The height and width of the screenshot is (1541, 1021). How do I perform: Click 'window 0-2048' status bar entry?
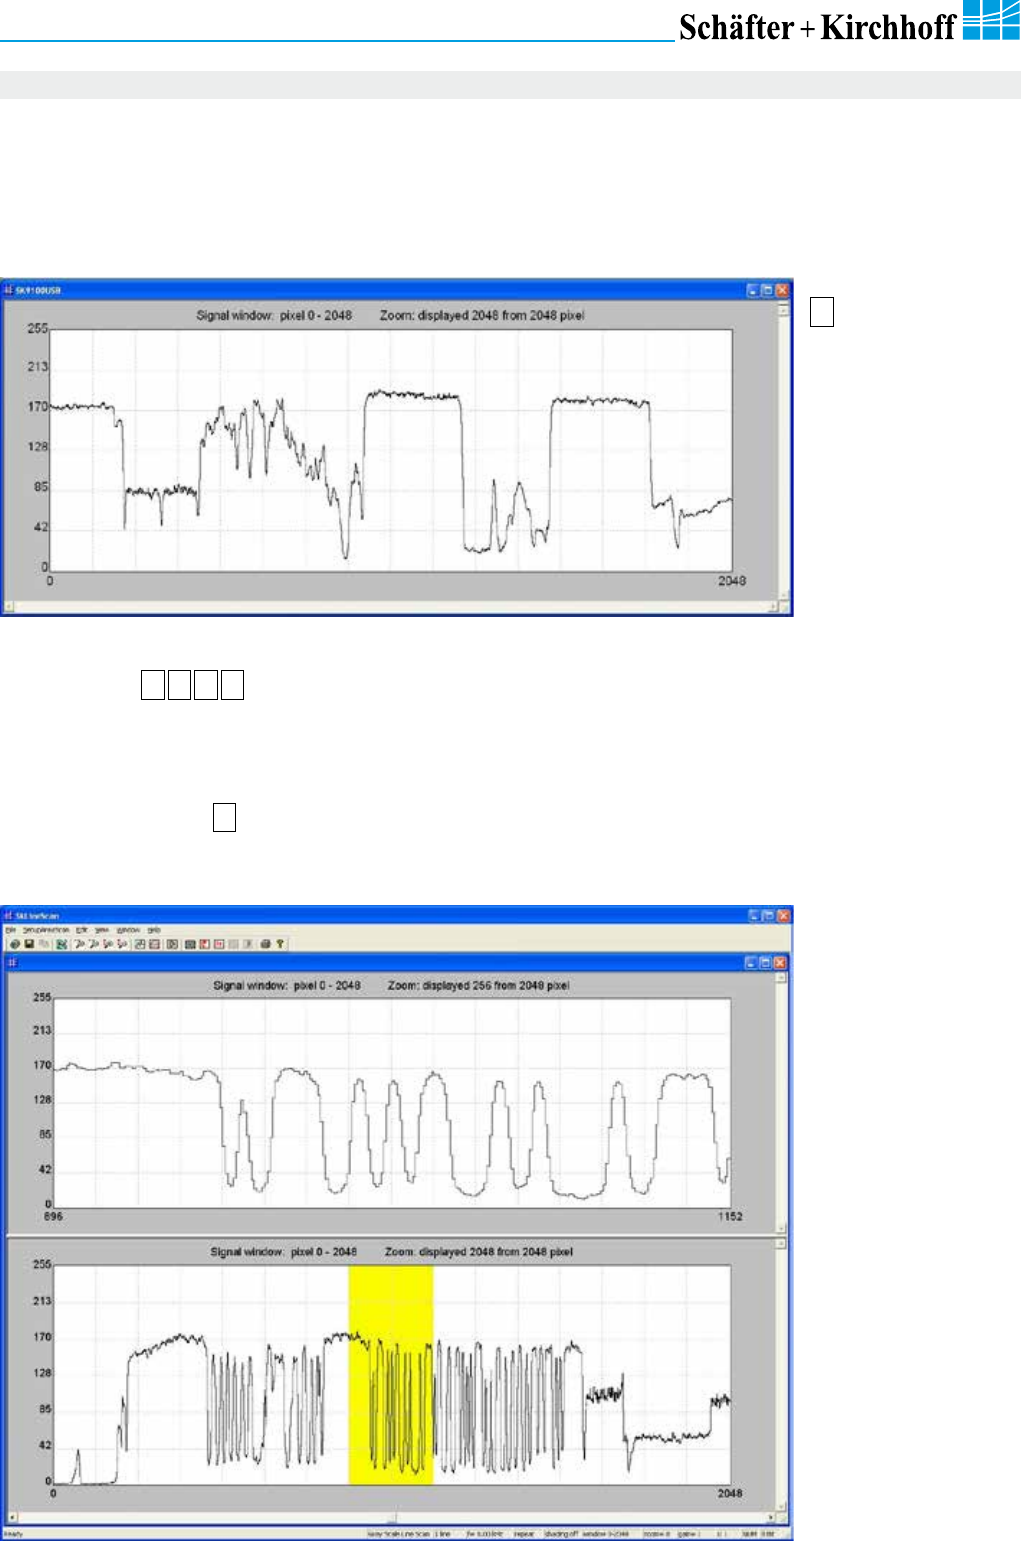pos(606,1533)
